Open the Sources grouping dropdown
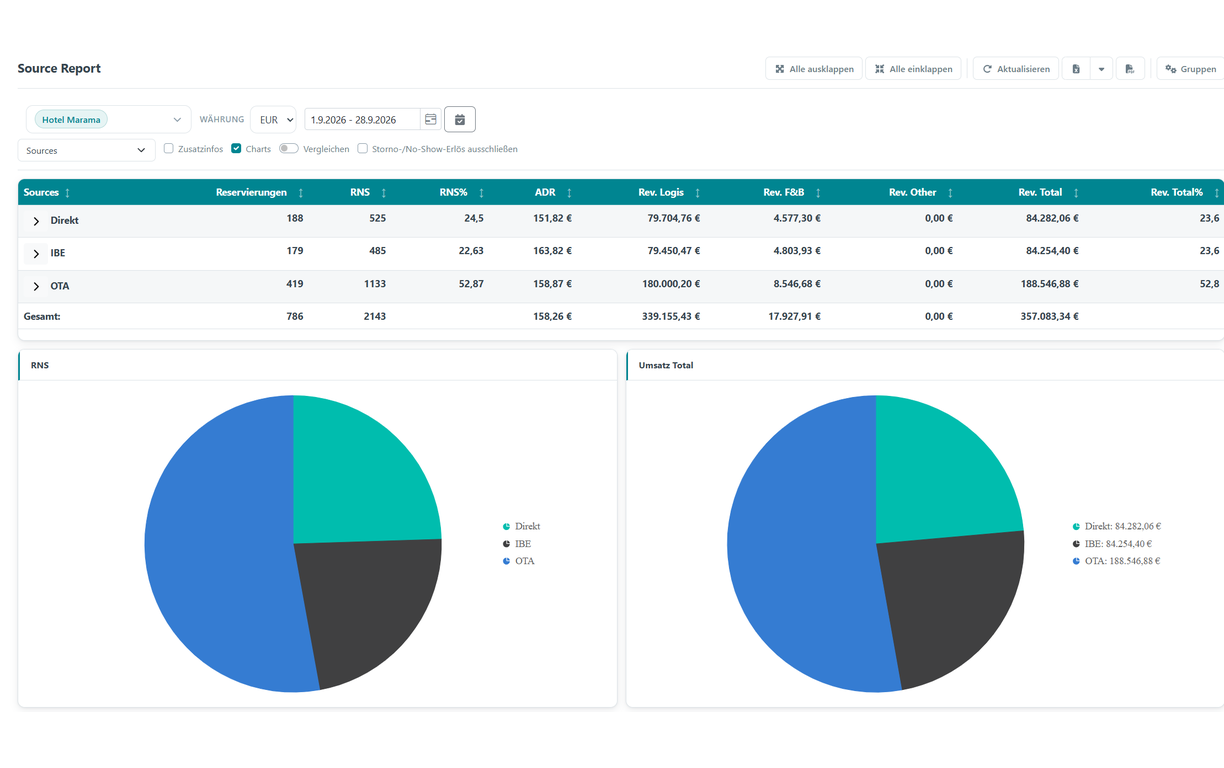This screenshot has width=1224, height=768. pyautogui.click(x=87, y=150)
